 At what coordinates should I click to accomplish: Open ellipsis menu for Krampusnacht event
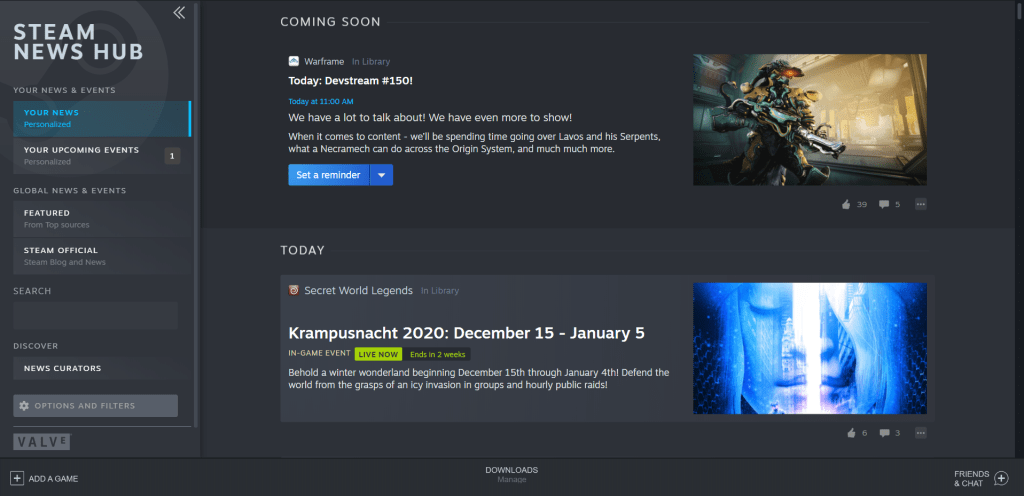[x=921, y=433]
